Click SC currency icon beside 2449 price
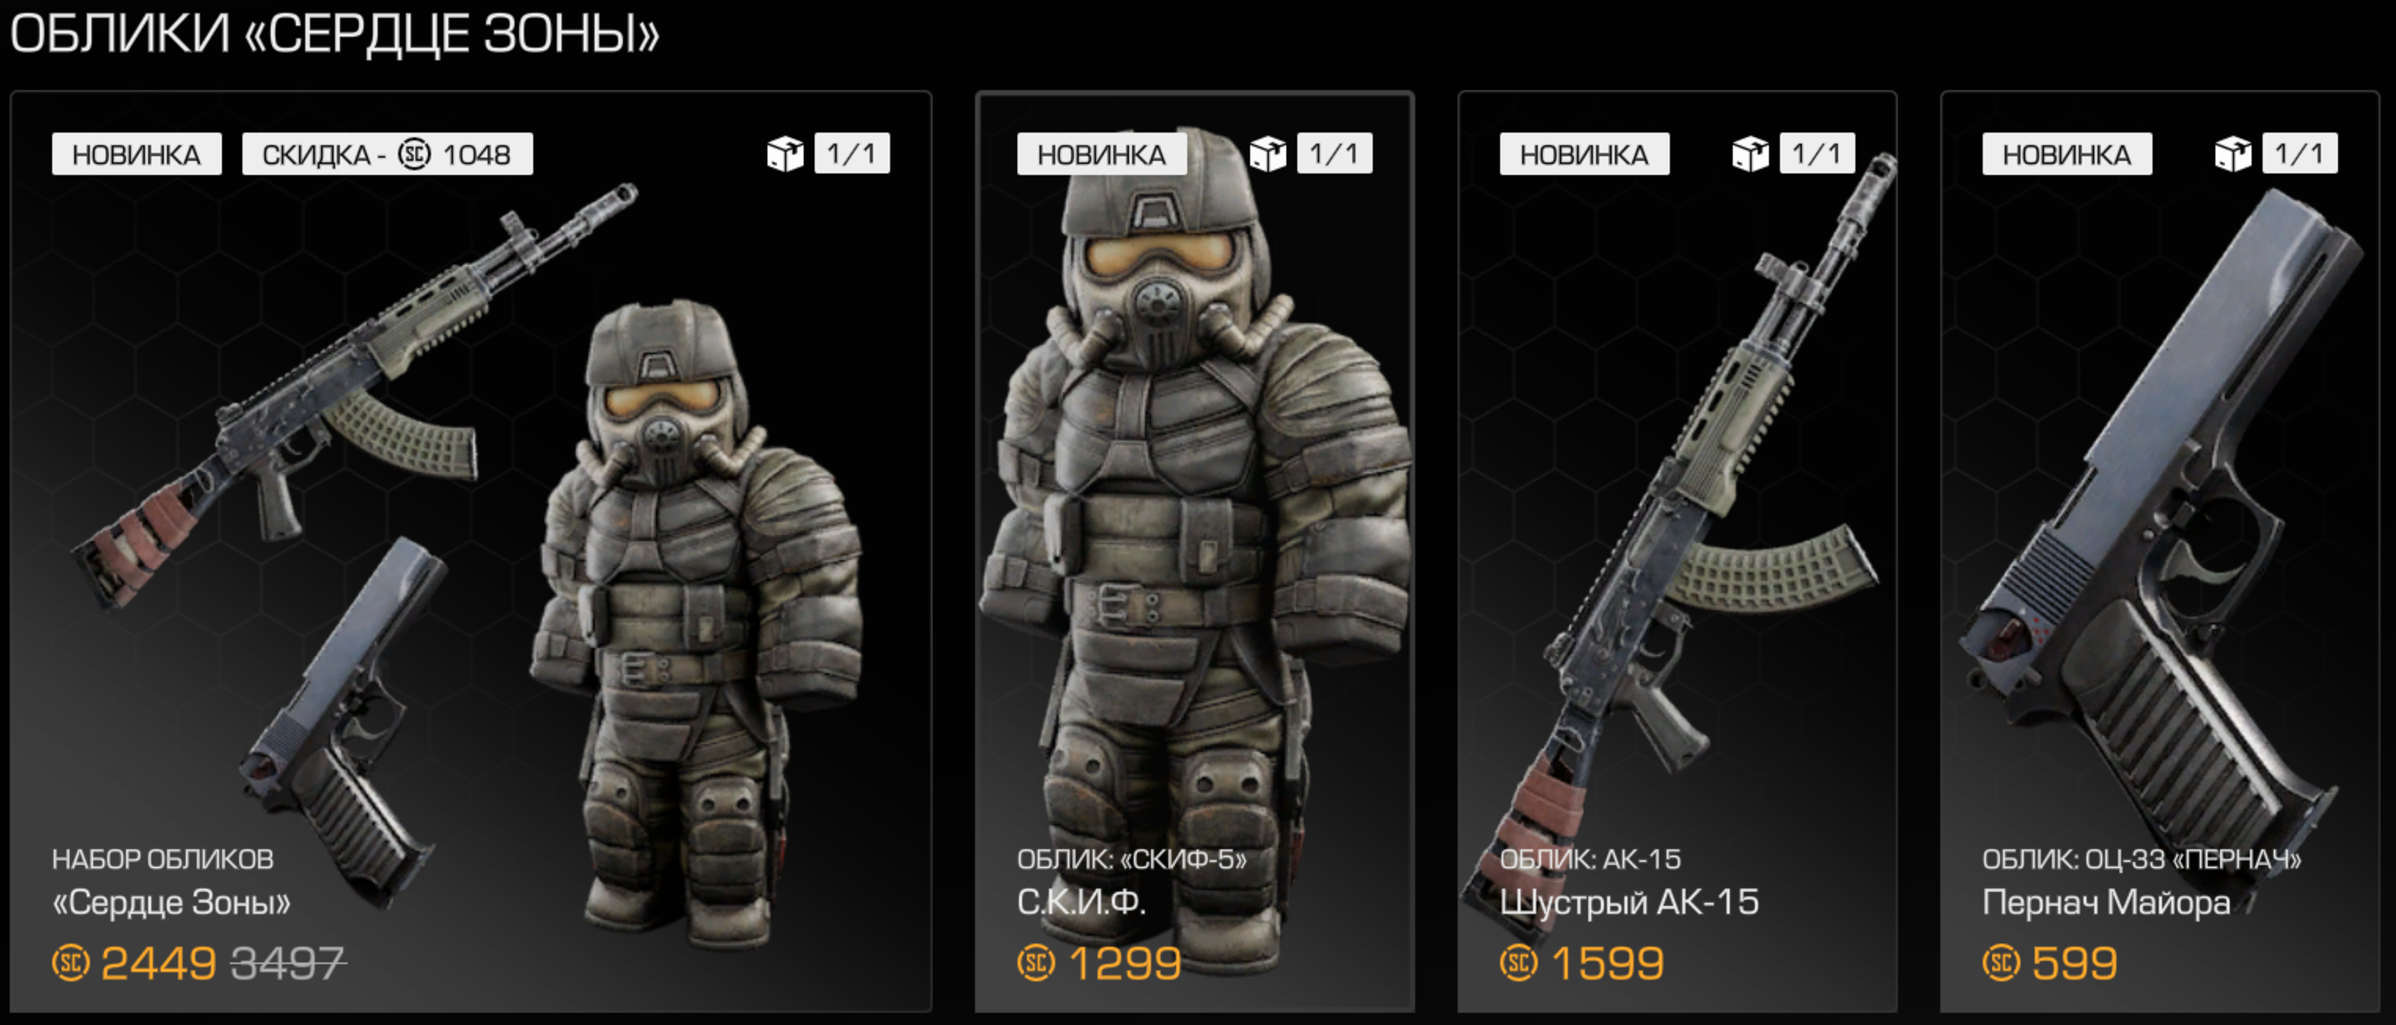The image size is (2396, 1025). click(71, 963)
